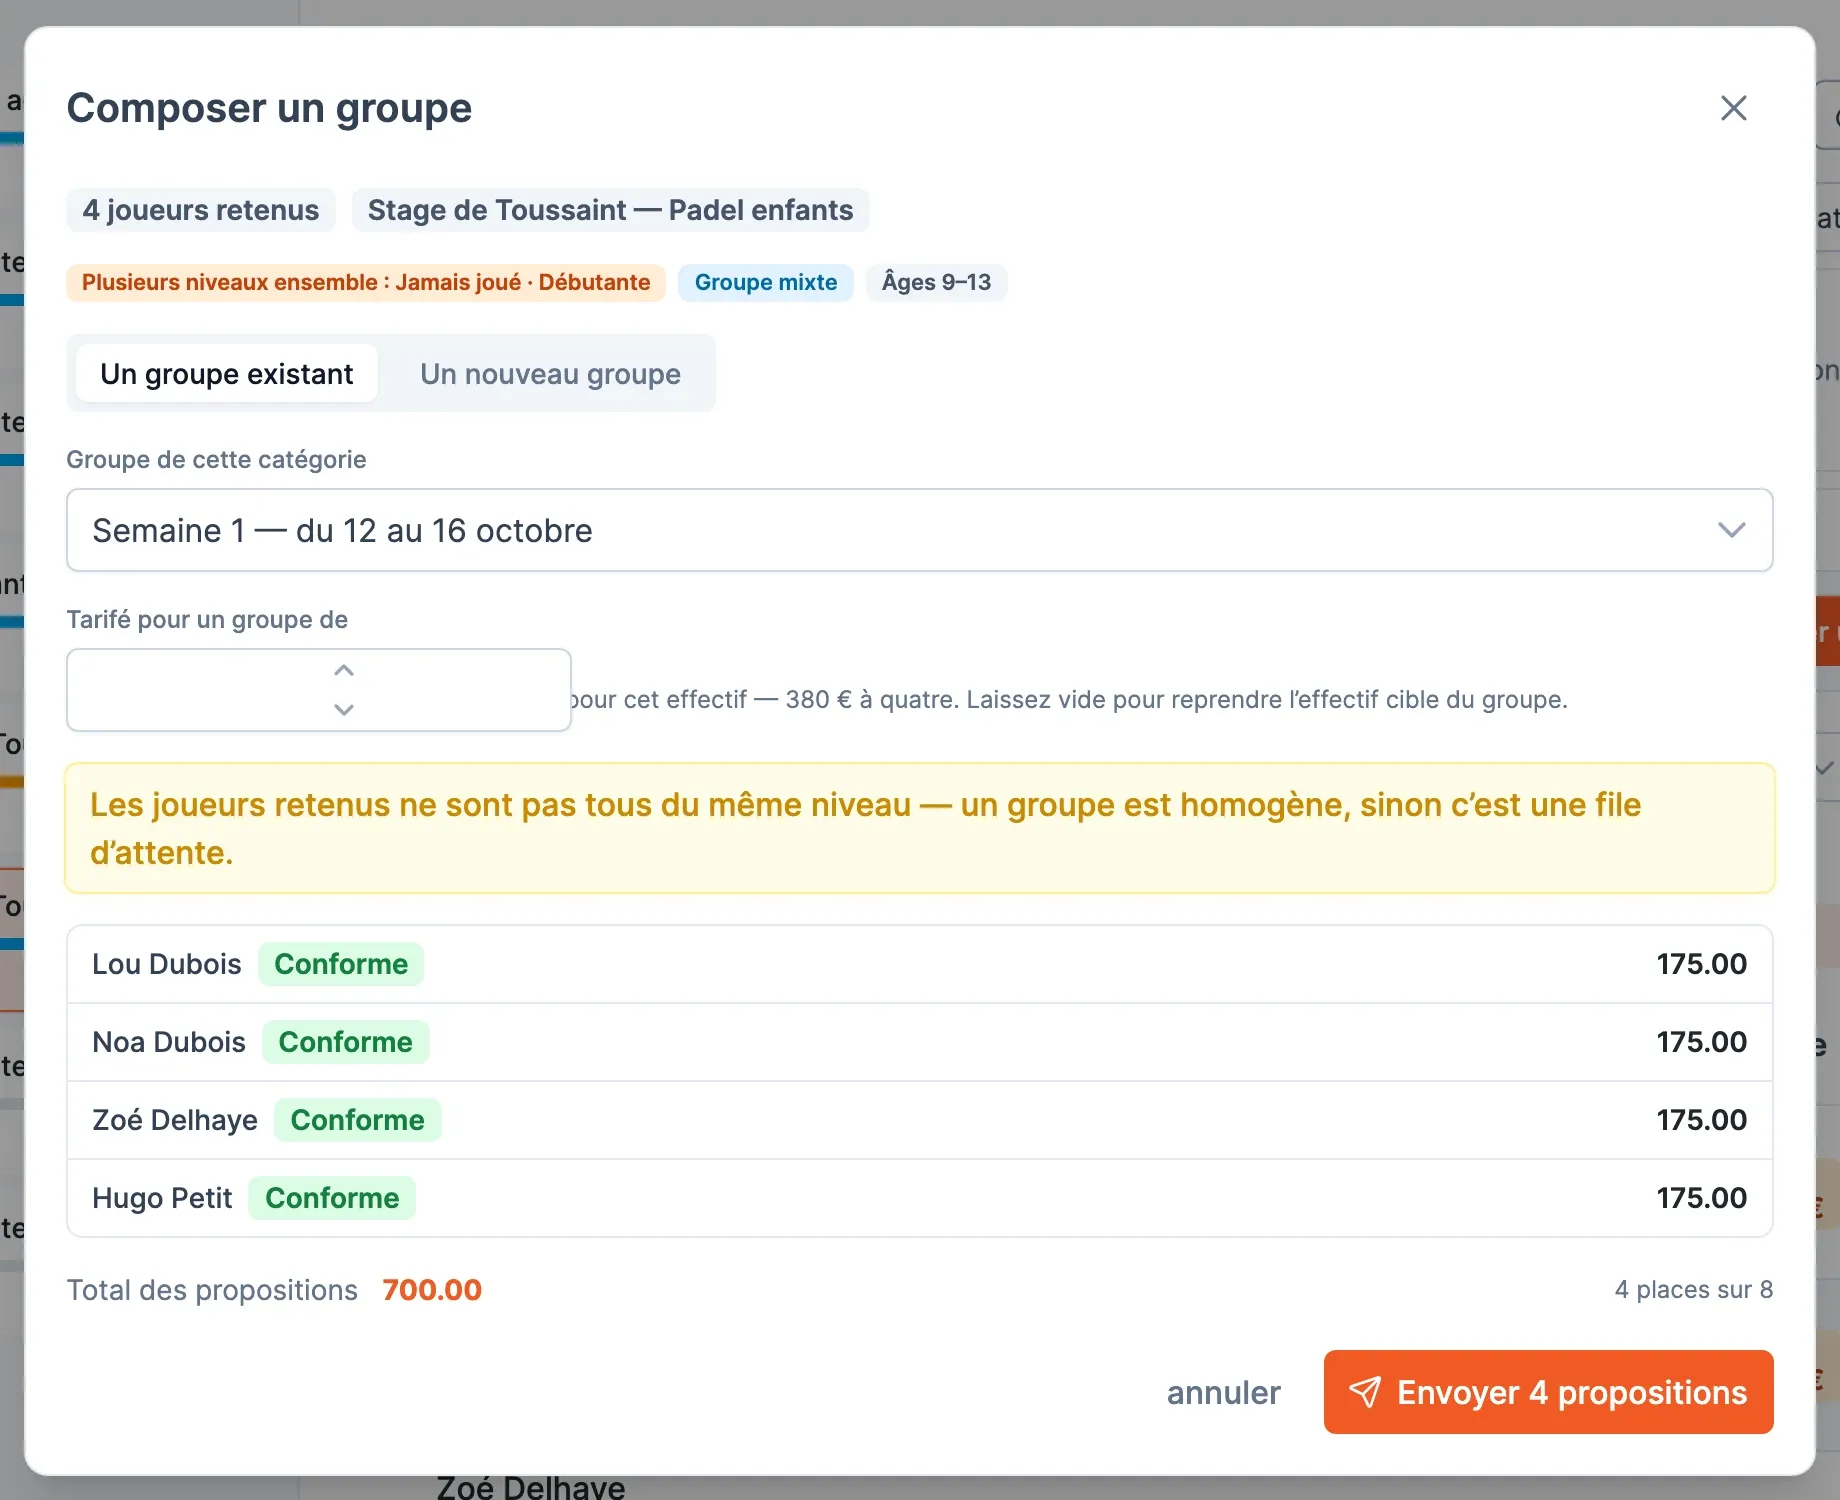The image size is (1840, 1500).
Task: Select Noa Dubois row name
Action: click(169, 1042)
